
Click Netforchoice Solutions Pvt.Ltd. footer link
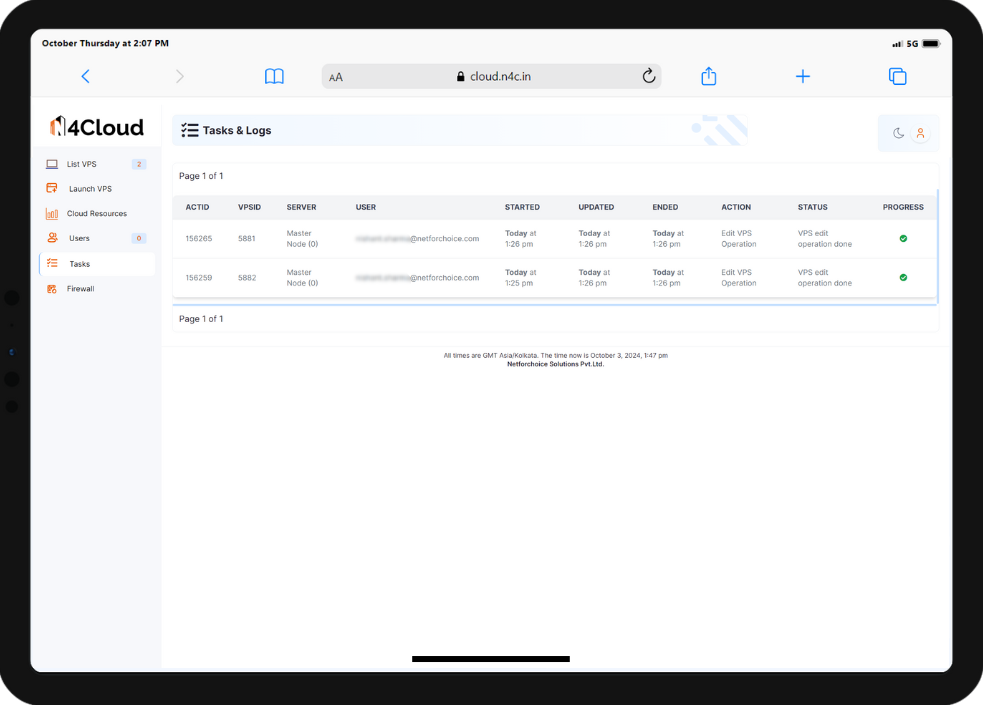555,364
